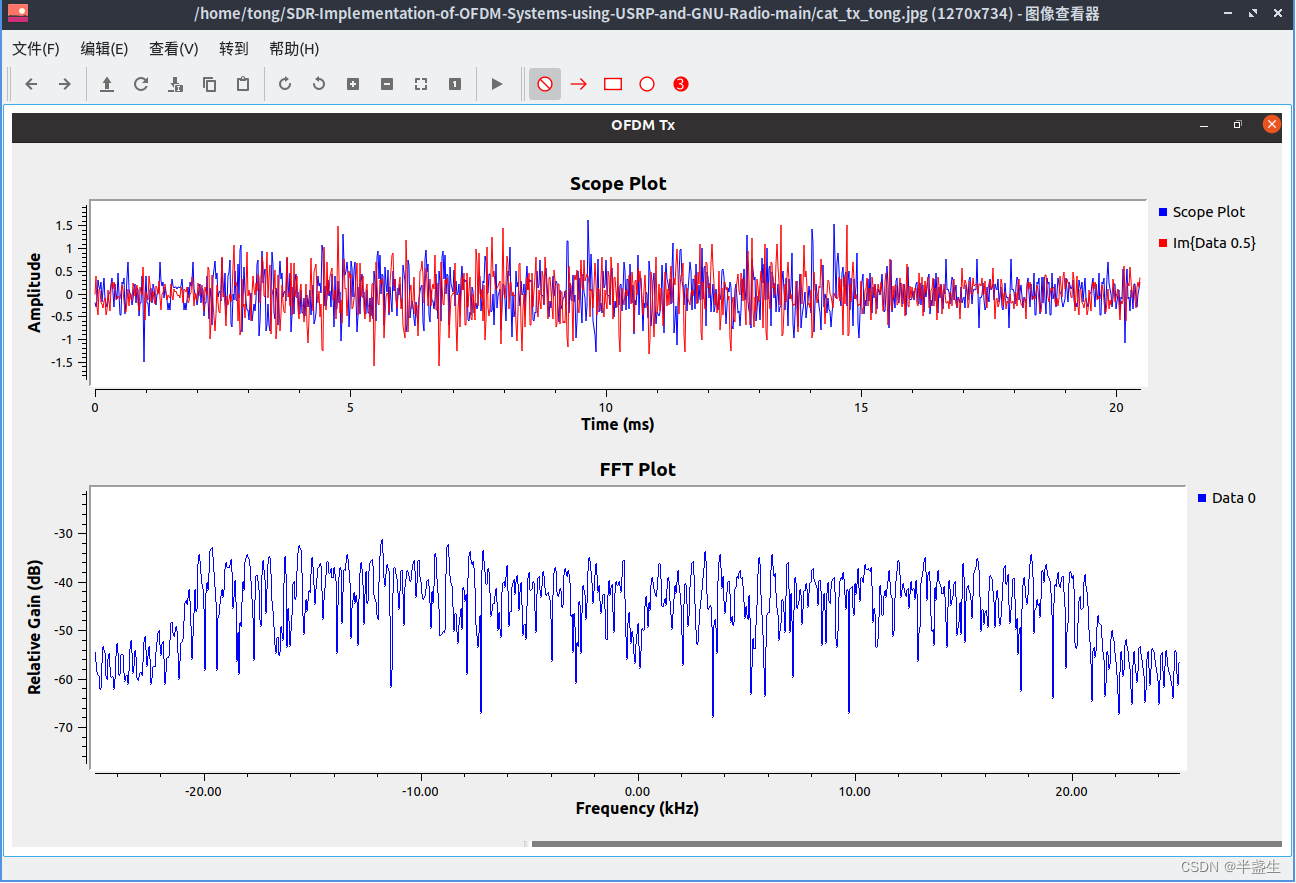1296x883 pixels.
Task: Open the 查看(V) menu
Action: pos(174,48)
